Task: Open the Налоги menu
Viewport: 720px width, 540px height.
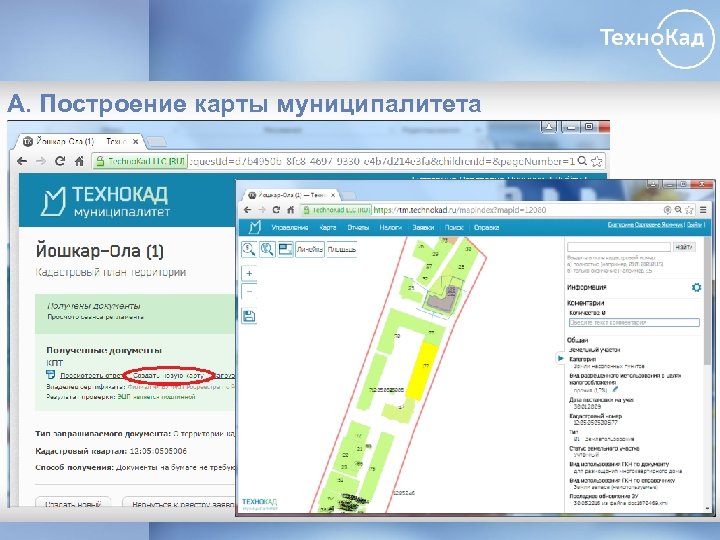Action: coord(391,227)
